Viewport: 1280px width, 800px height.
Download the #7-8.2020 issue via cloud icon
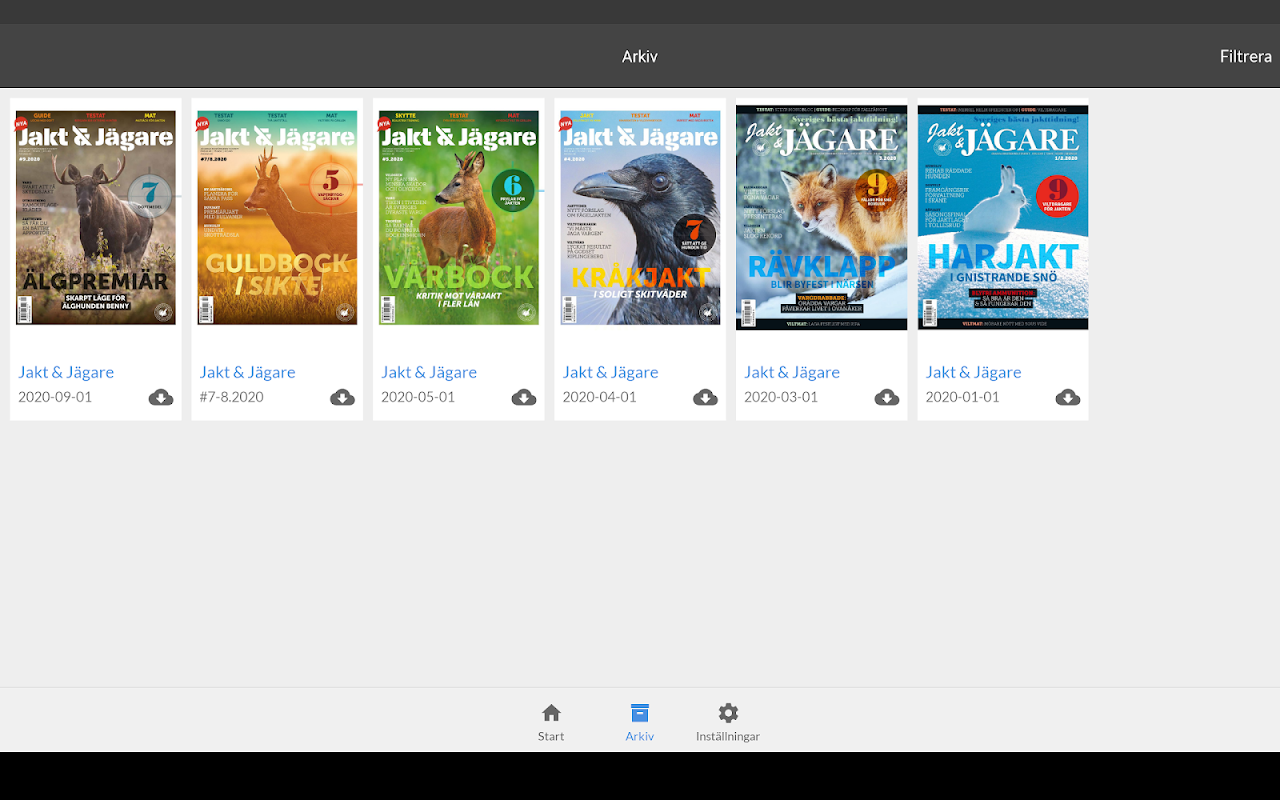pyautogui.click(x=342, y=397)
